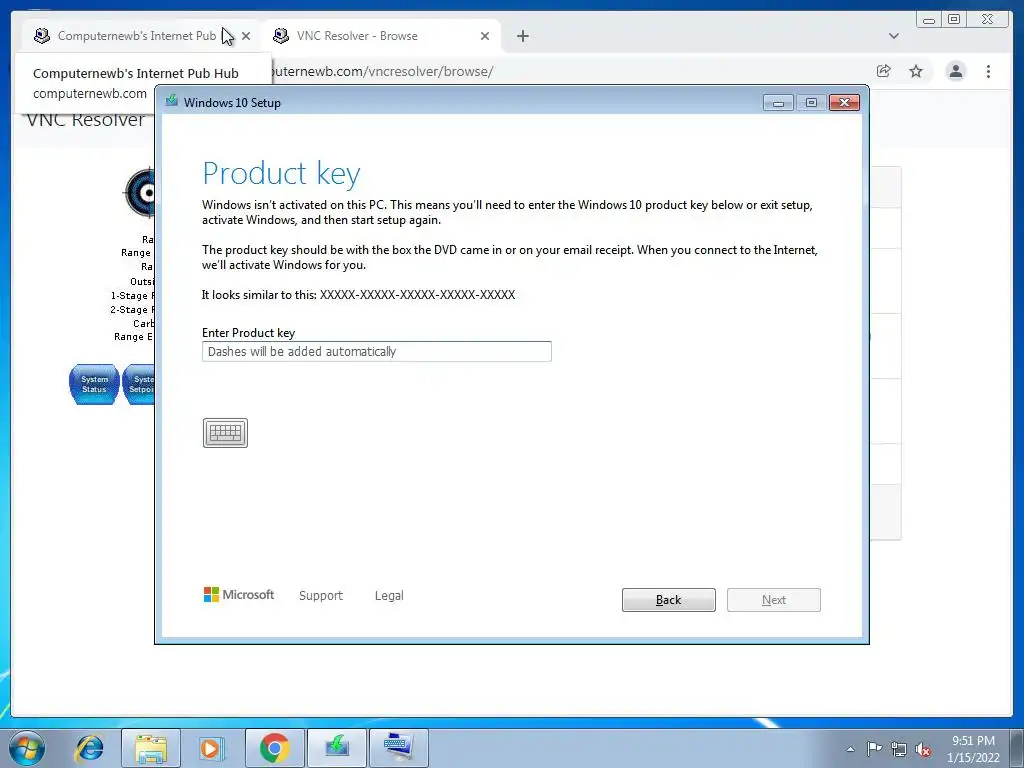Open Chrome's three-dot menu
This screenshot has height=768, width=1024.
988,71
